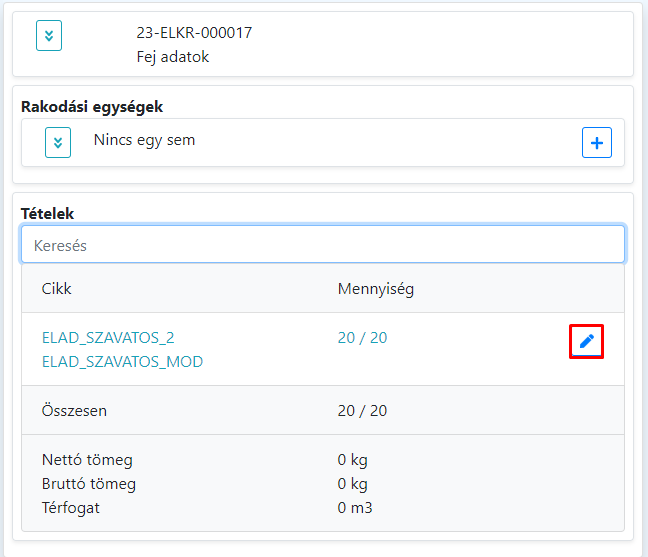Edit the ELAD_SZAVATOS_2 item with the pencil

(586, 342)
